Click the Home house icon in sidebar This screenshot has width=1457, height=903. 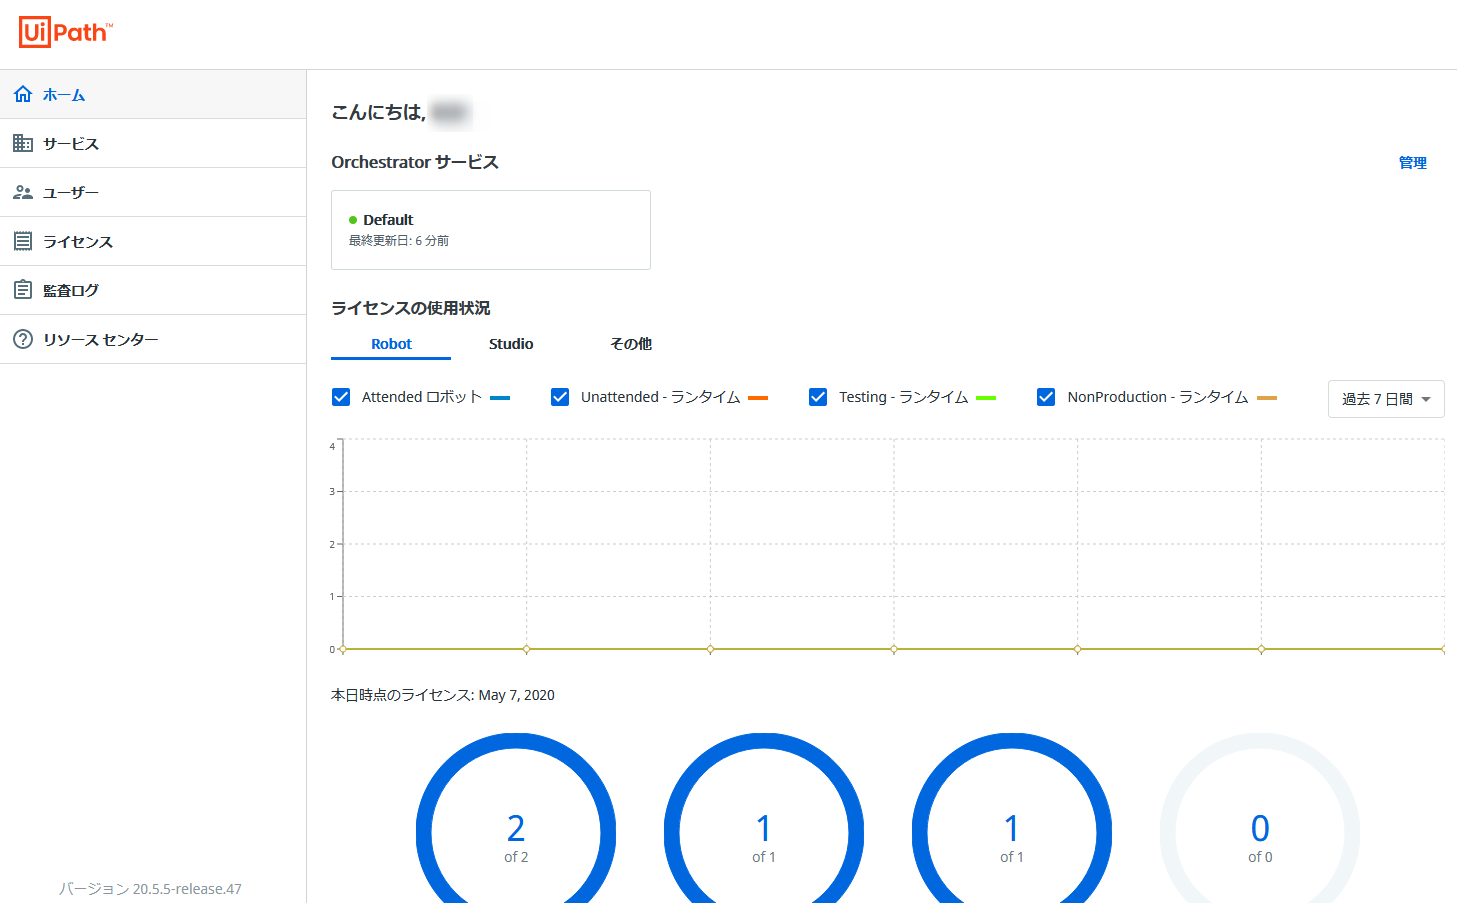tap(23, 94)
